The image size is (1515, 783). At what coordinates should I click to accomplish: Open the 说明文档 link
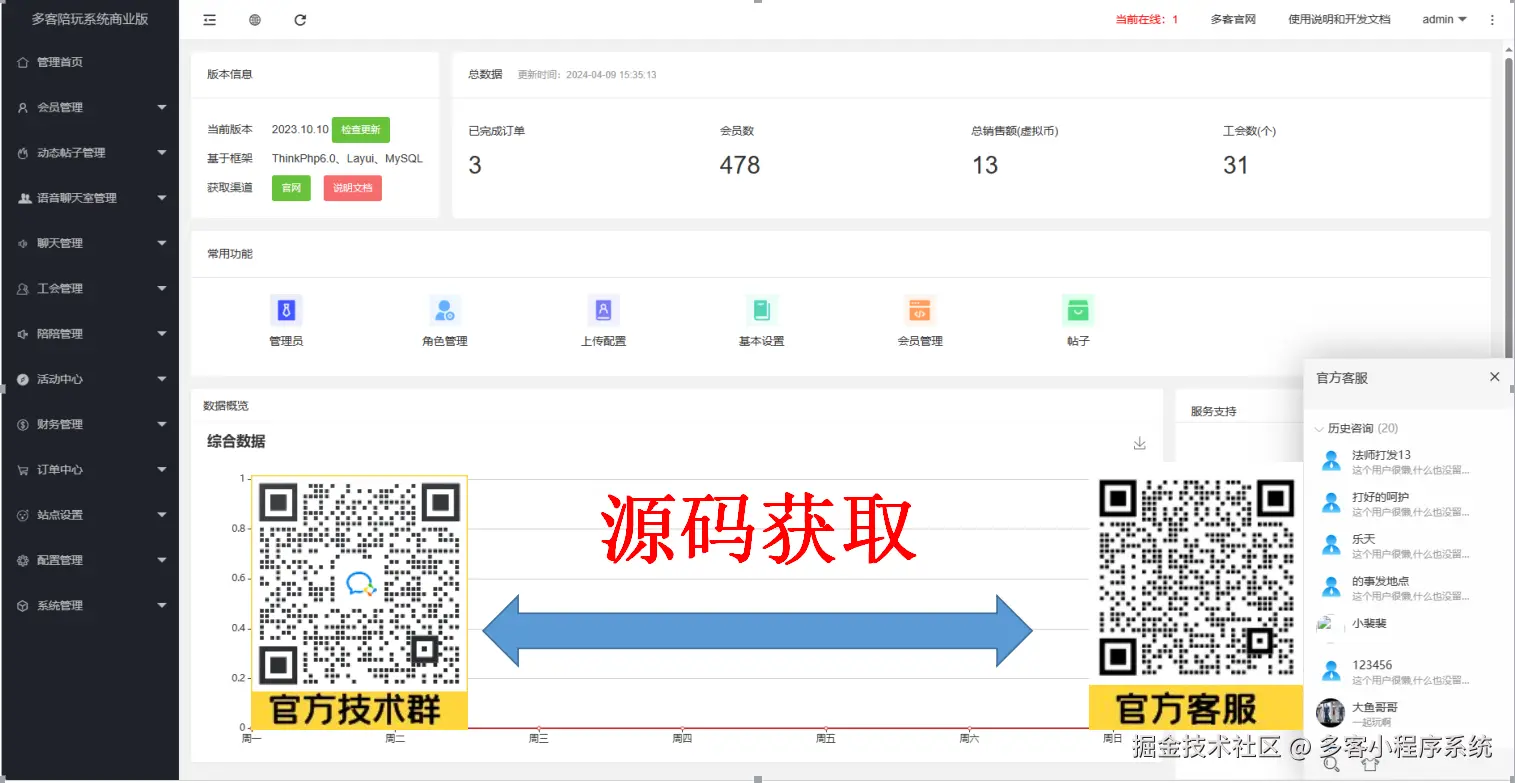[352, 188]
